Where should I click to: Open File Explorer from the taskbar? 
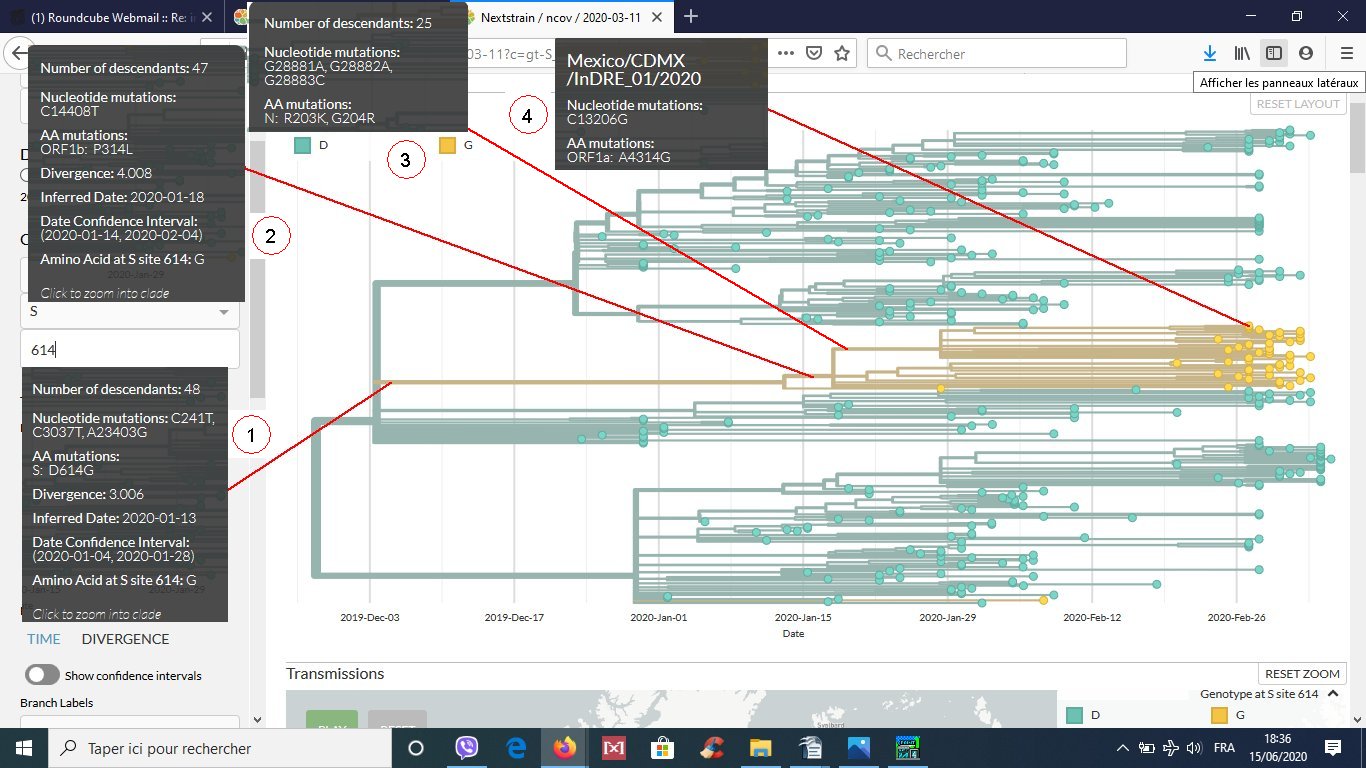pyautogui.click(x=761, y=748)
